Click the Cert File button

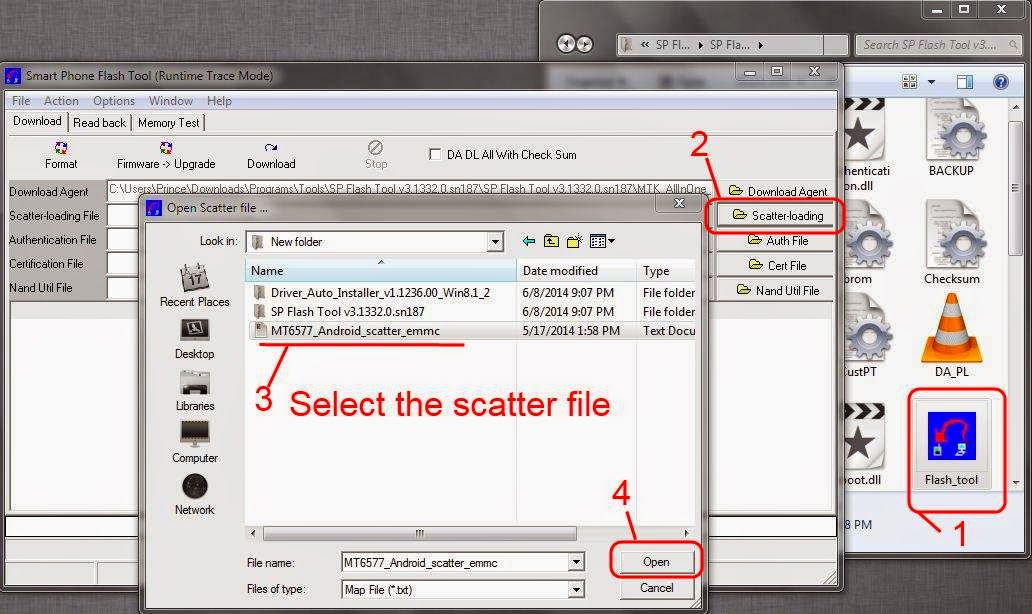coord(778,266)
